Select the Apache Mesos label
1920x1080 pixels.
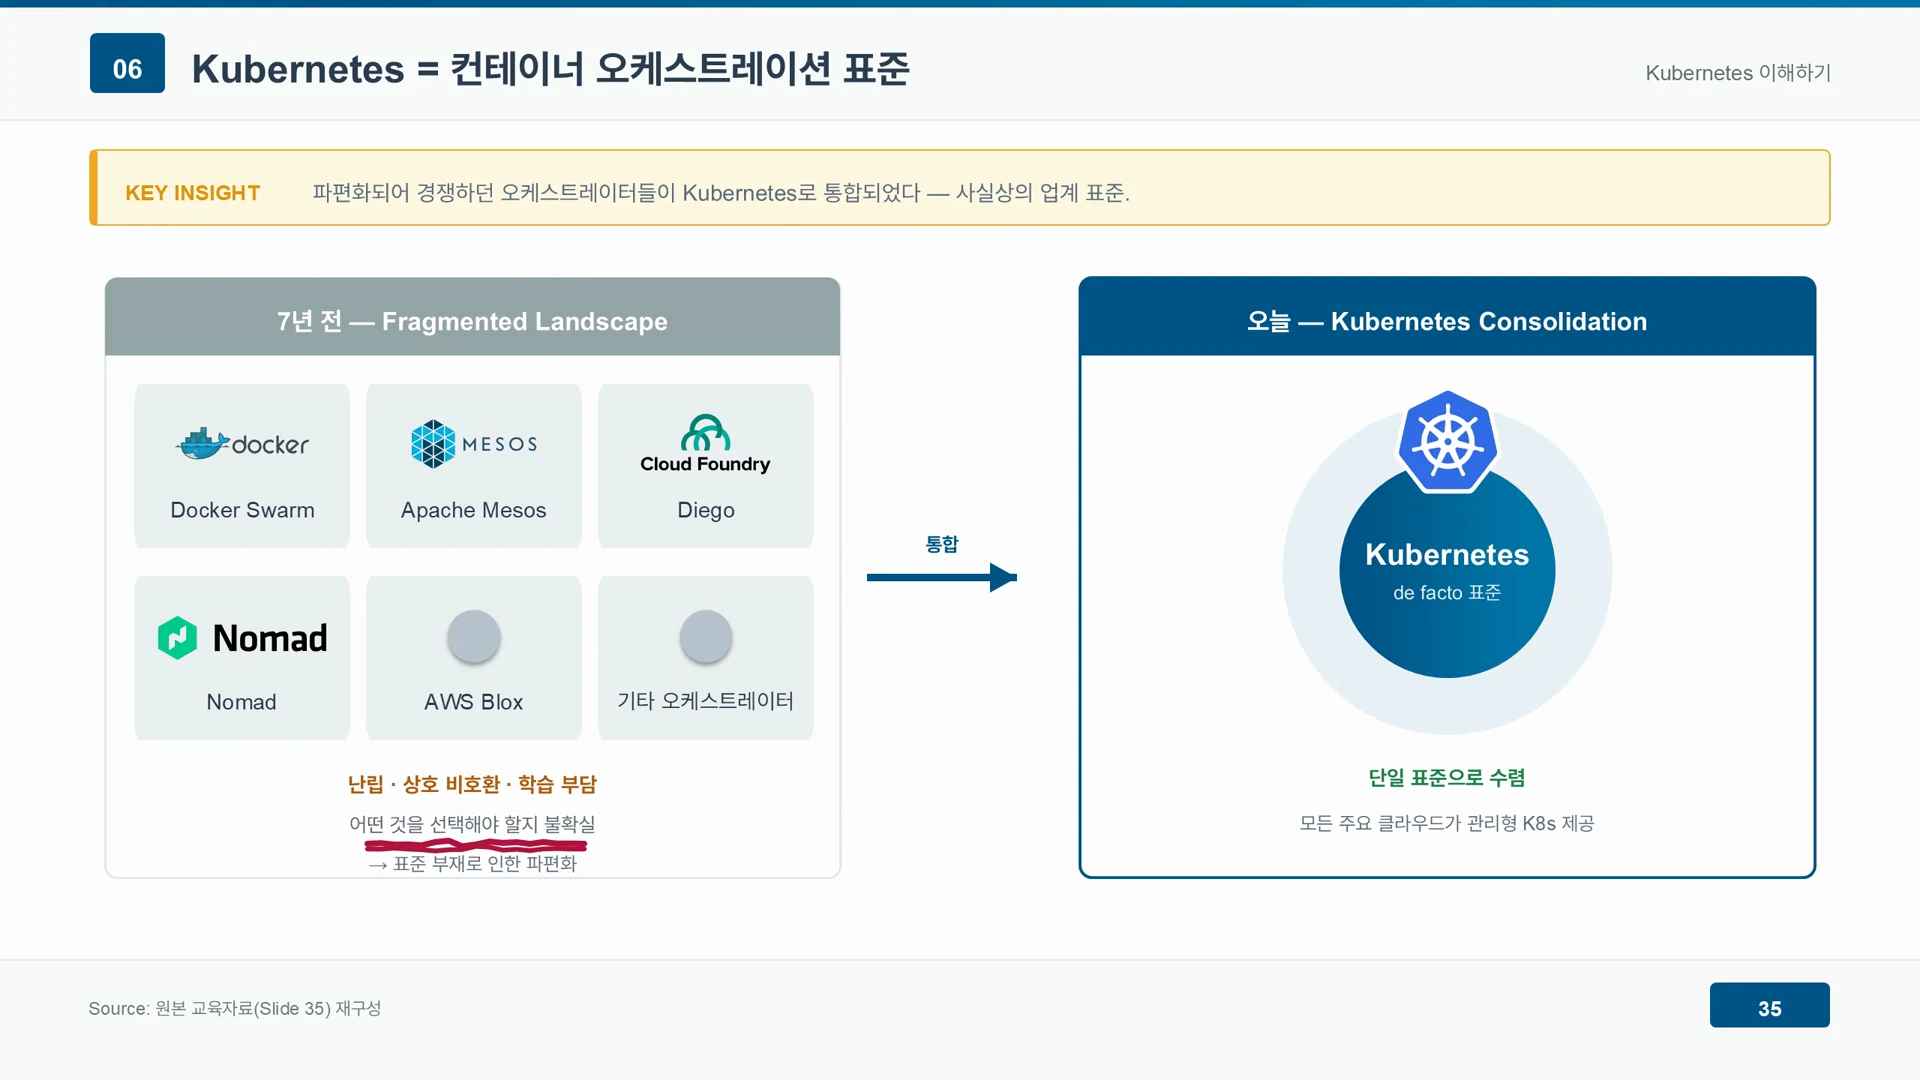coord(473,510)
